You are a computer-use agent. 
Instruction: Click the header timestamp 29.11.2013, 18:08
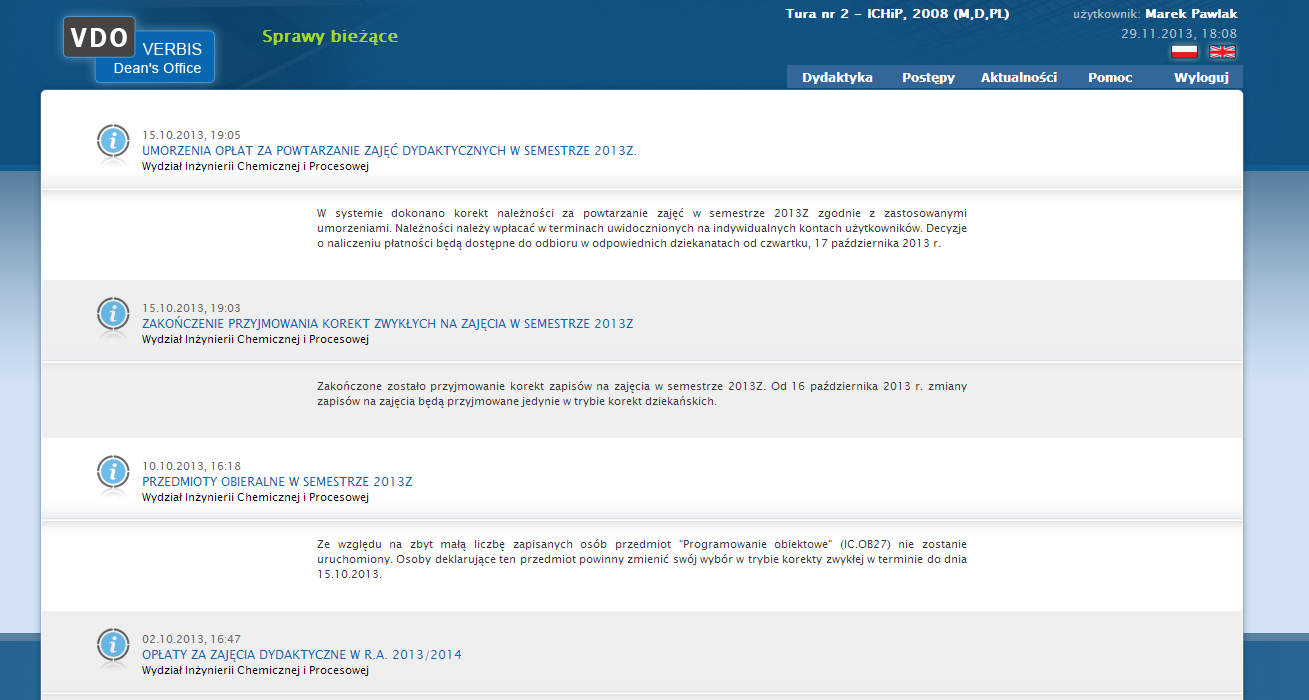[x=1179, y=33]
